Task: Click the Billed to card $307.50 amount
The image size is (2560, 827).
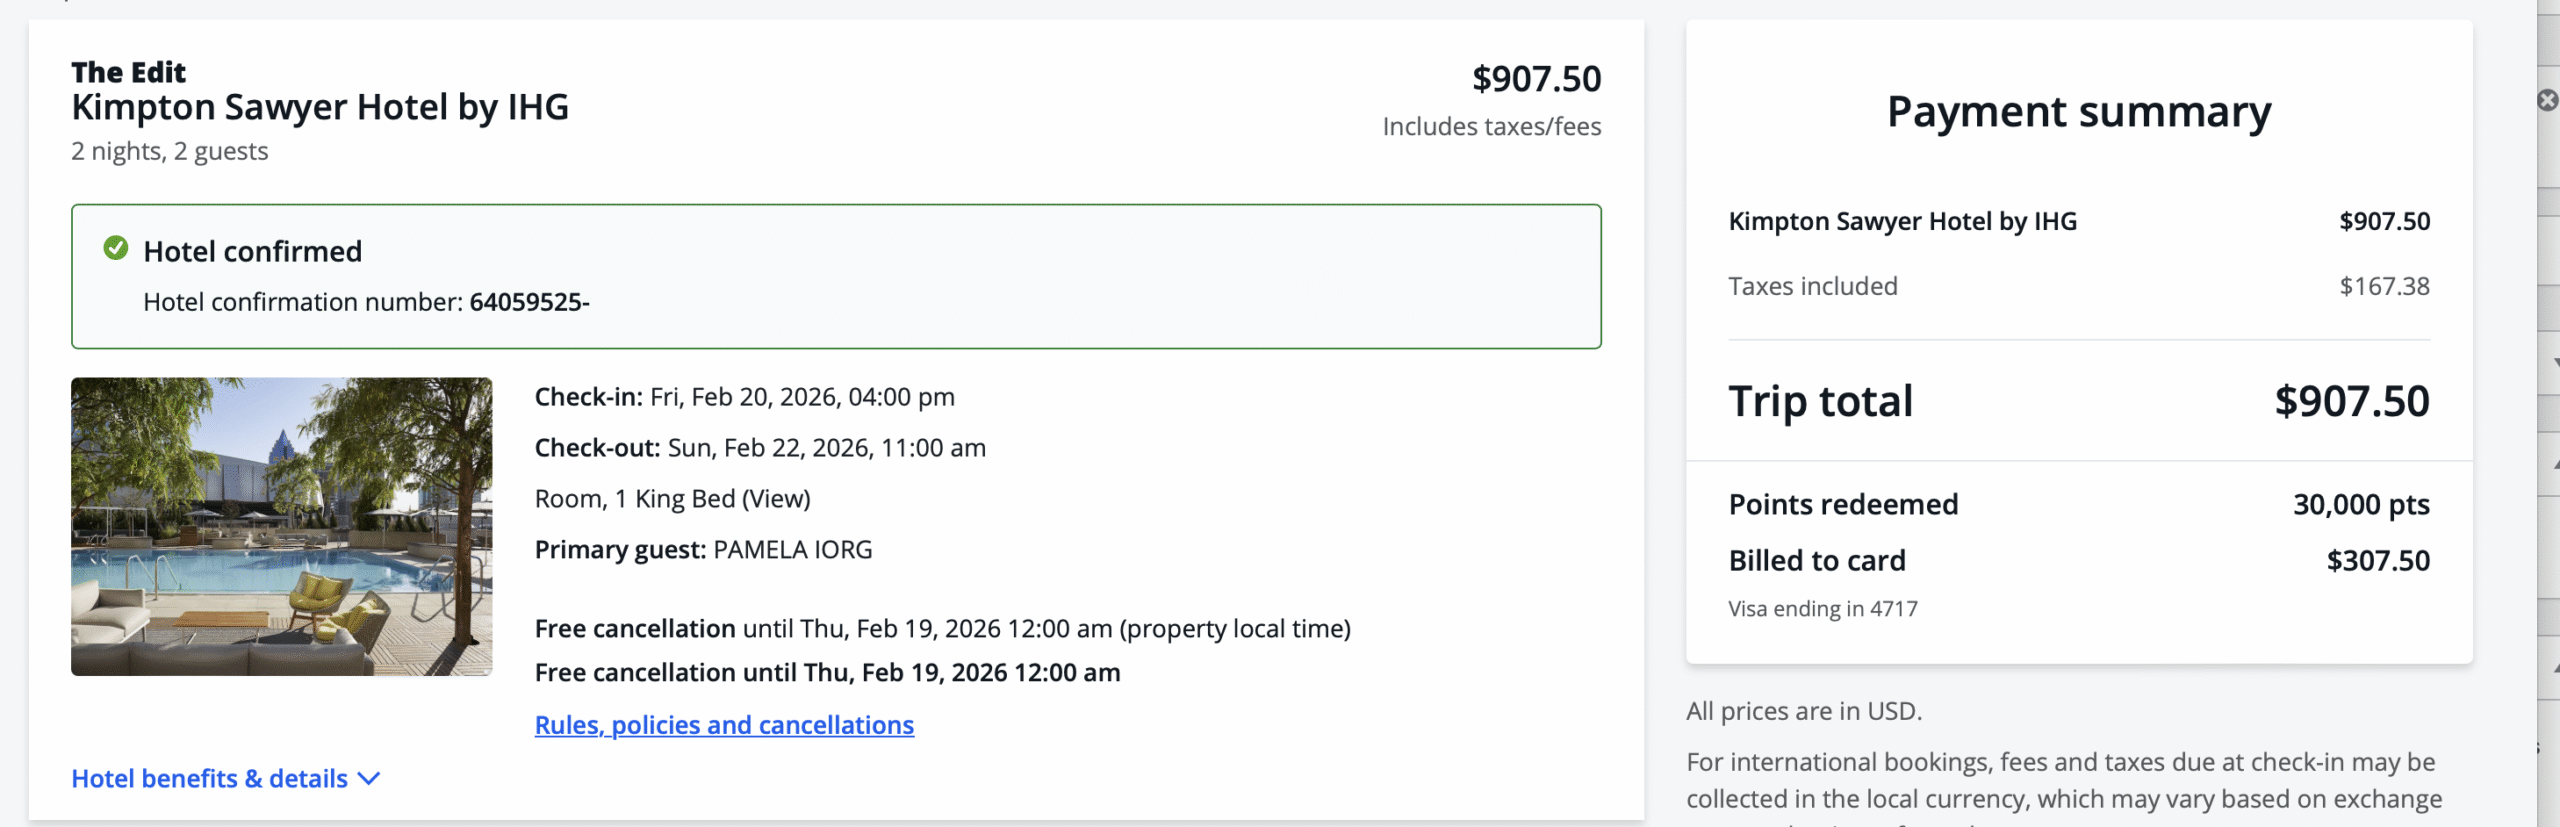Action: pos(2377,560)
